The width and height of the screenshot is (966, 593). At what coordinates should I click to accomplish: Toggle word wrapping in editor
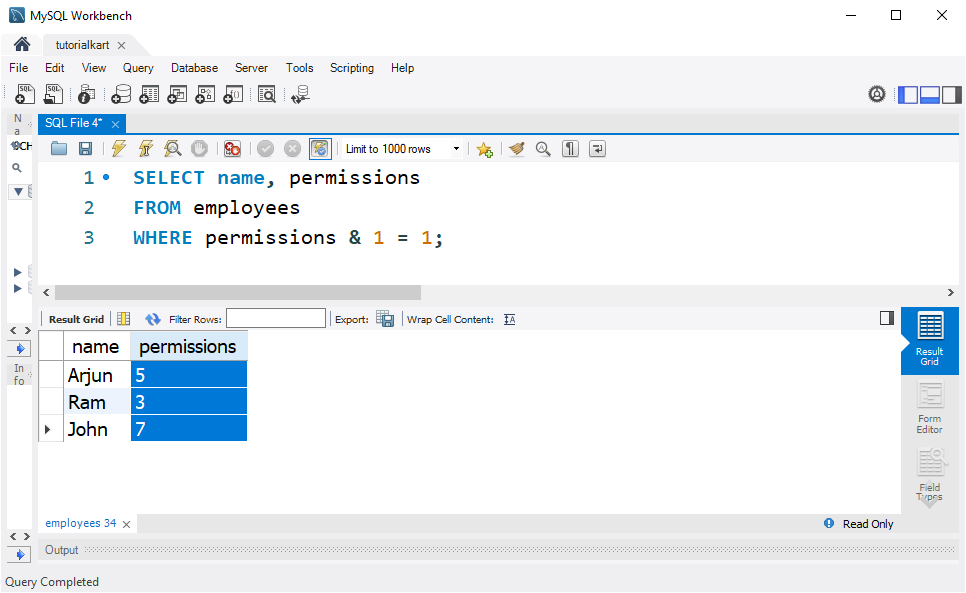[x=598, y=148]
